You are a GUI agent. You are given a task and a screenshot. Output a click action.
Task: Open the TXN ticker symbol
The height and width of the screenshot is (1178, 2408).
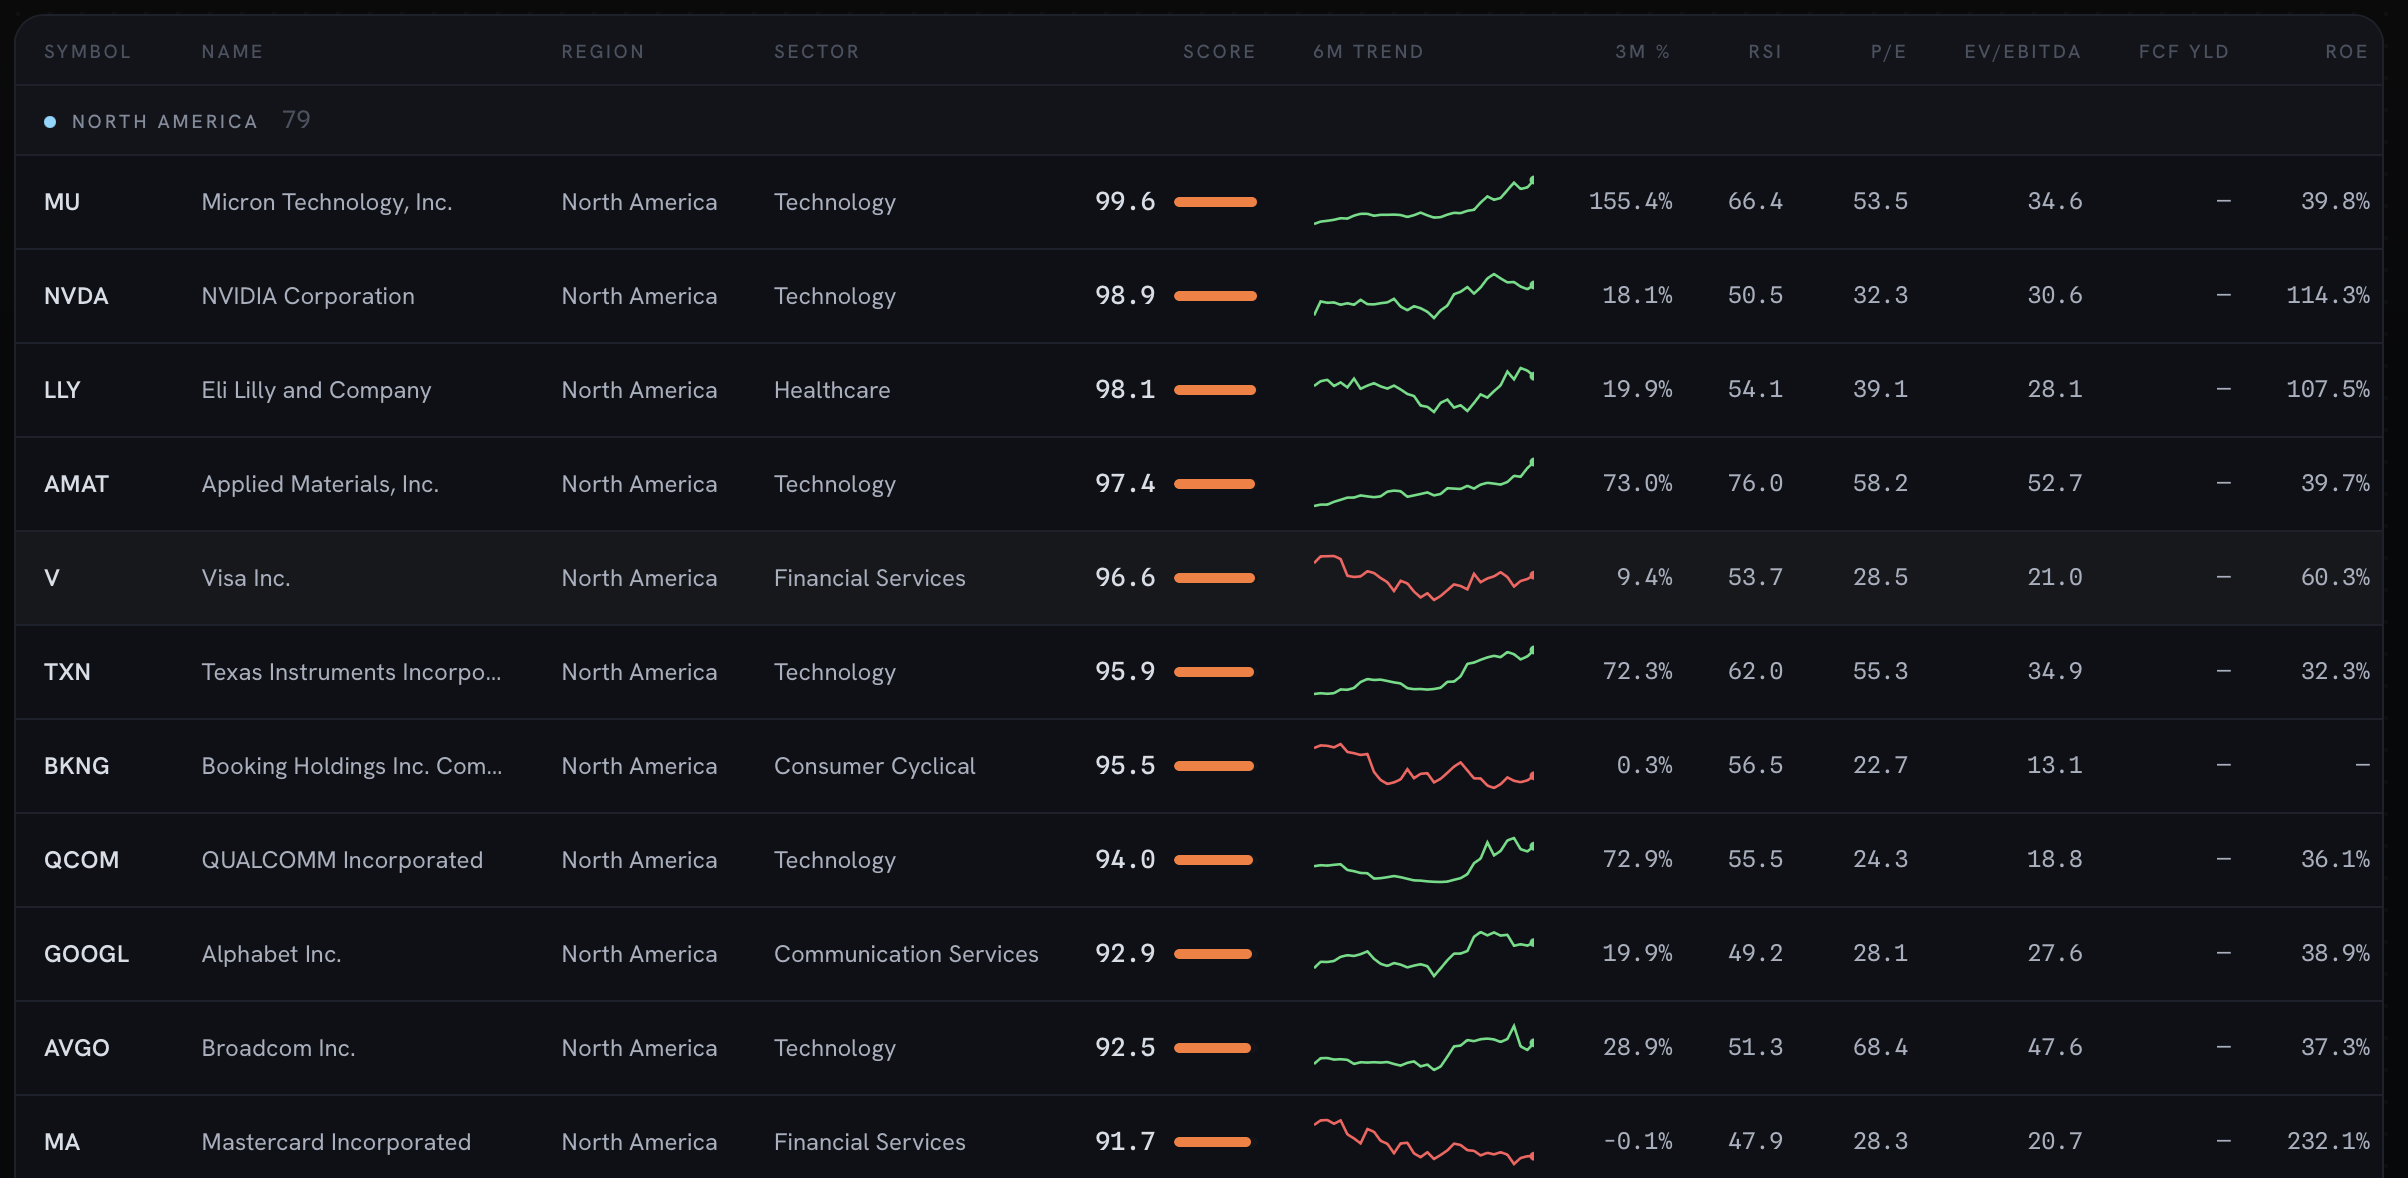click(x=67, y=672)
